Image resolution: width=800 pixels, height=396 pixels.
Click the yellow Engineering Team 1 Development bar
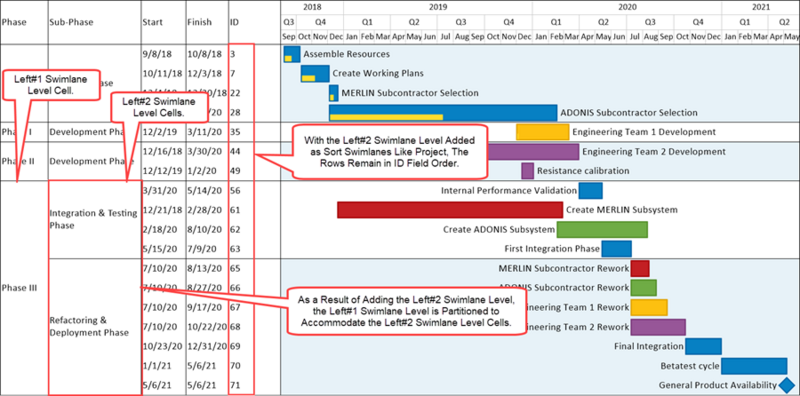542,132
